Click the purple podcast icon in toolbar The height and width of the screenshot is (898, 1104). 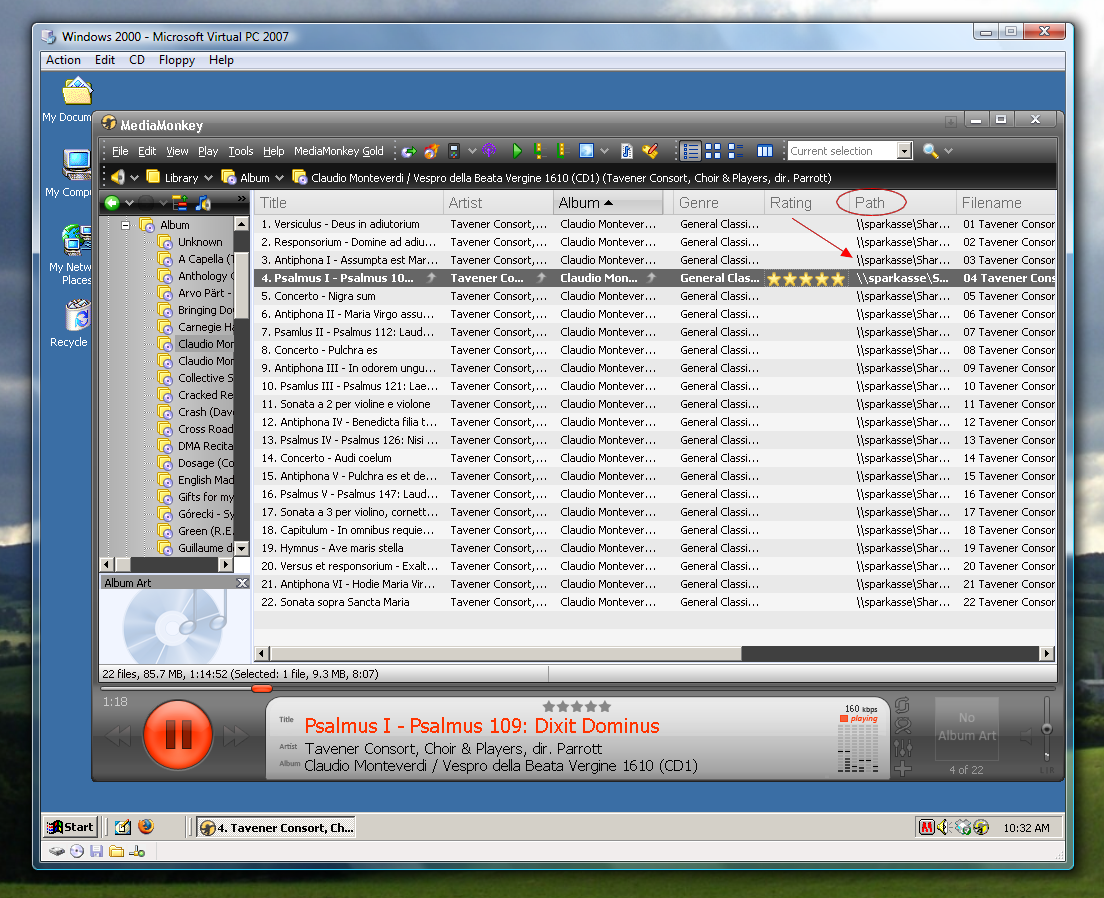point(489,151)
